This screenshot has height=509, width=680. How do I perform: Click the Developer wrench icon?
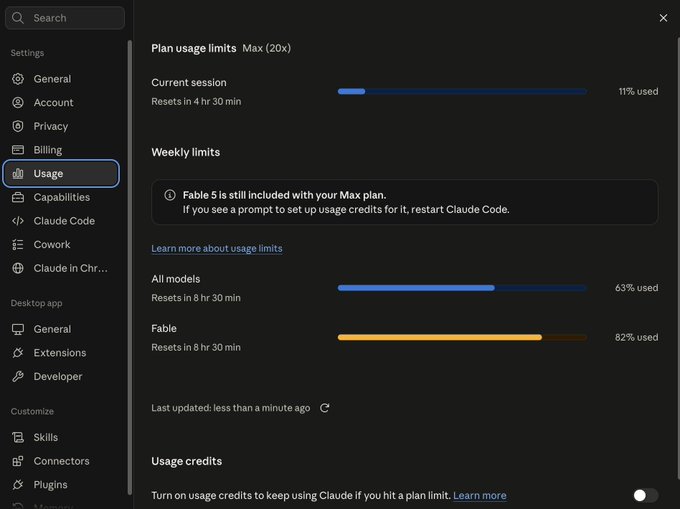(18, 376)
